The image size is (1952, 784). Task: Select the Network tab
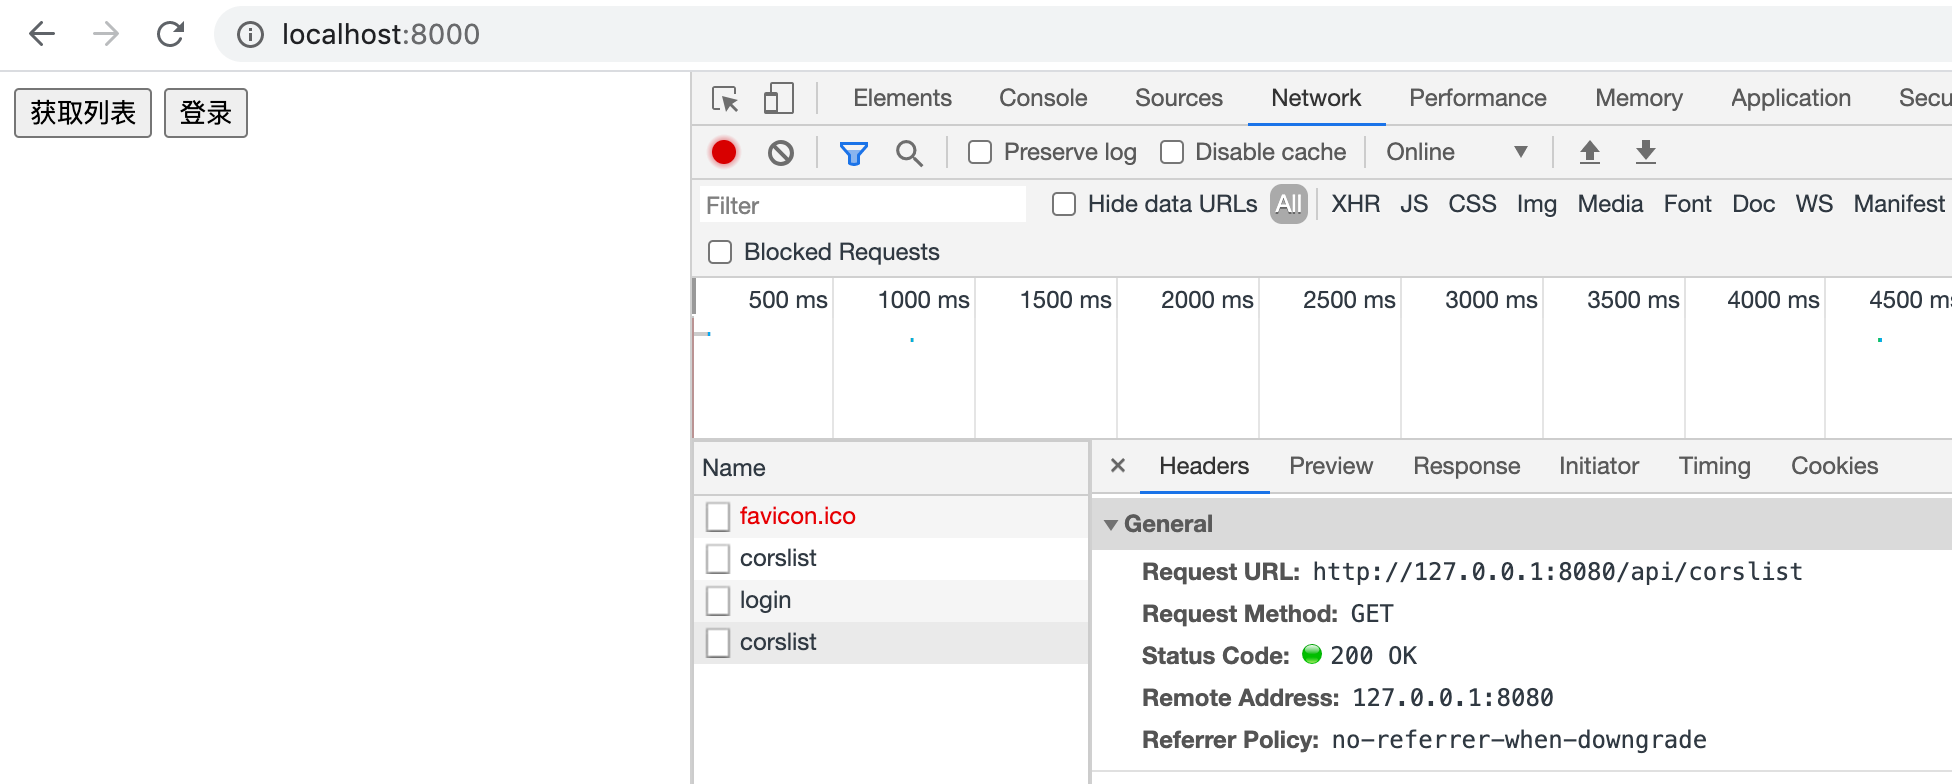tap(1316, 98)
